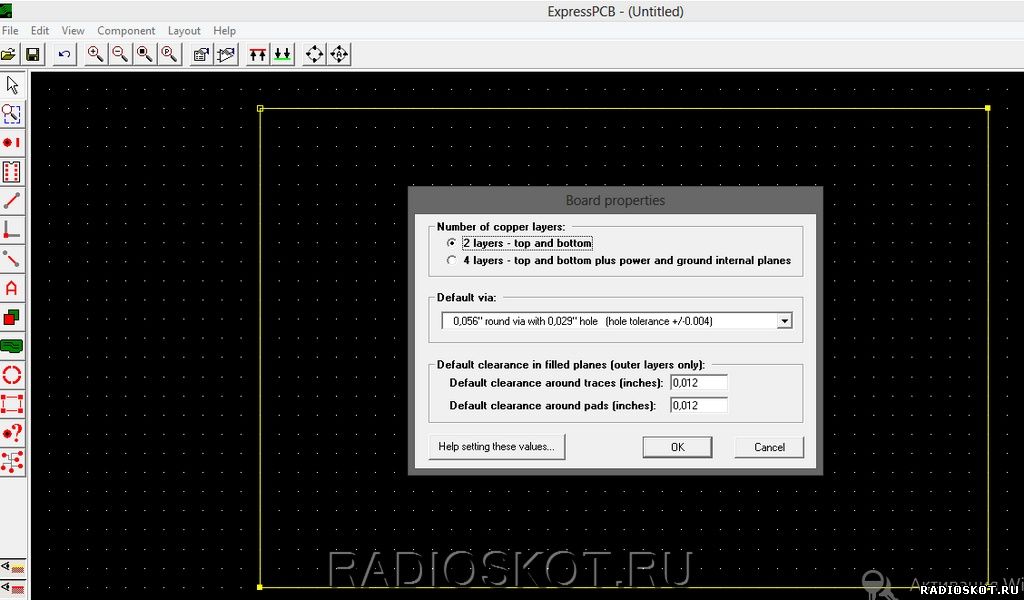The height and width of the screenshot is (600, 1024).
Task: Toggle the upper layer visibility icon at bottom left
Action: point(12,567)
